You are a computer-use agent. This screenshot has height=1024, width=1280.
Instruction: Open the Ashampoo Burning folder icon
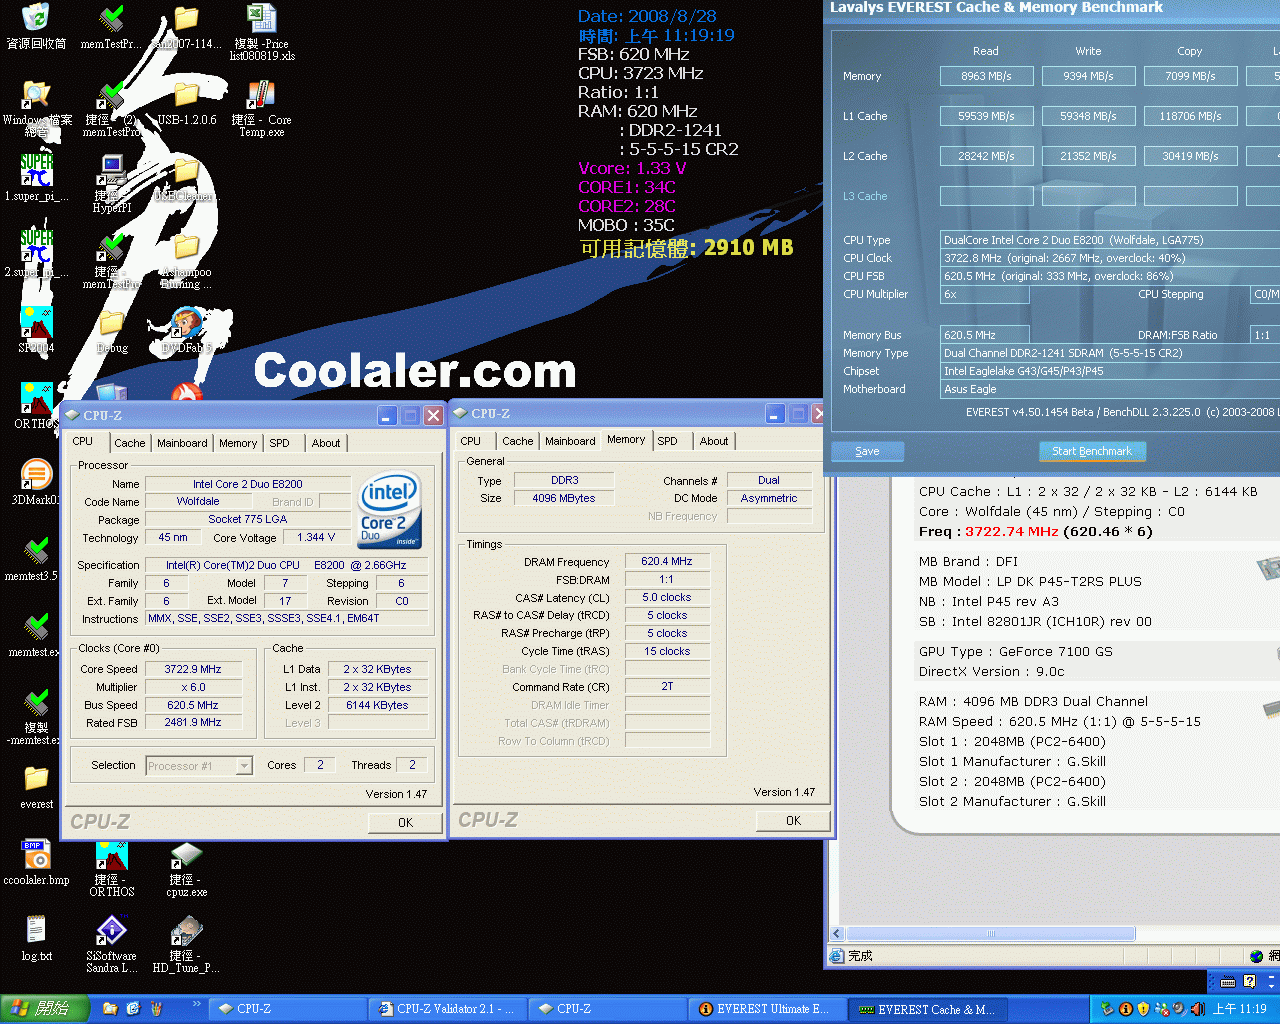(186, 246)
